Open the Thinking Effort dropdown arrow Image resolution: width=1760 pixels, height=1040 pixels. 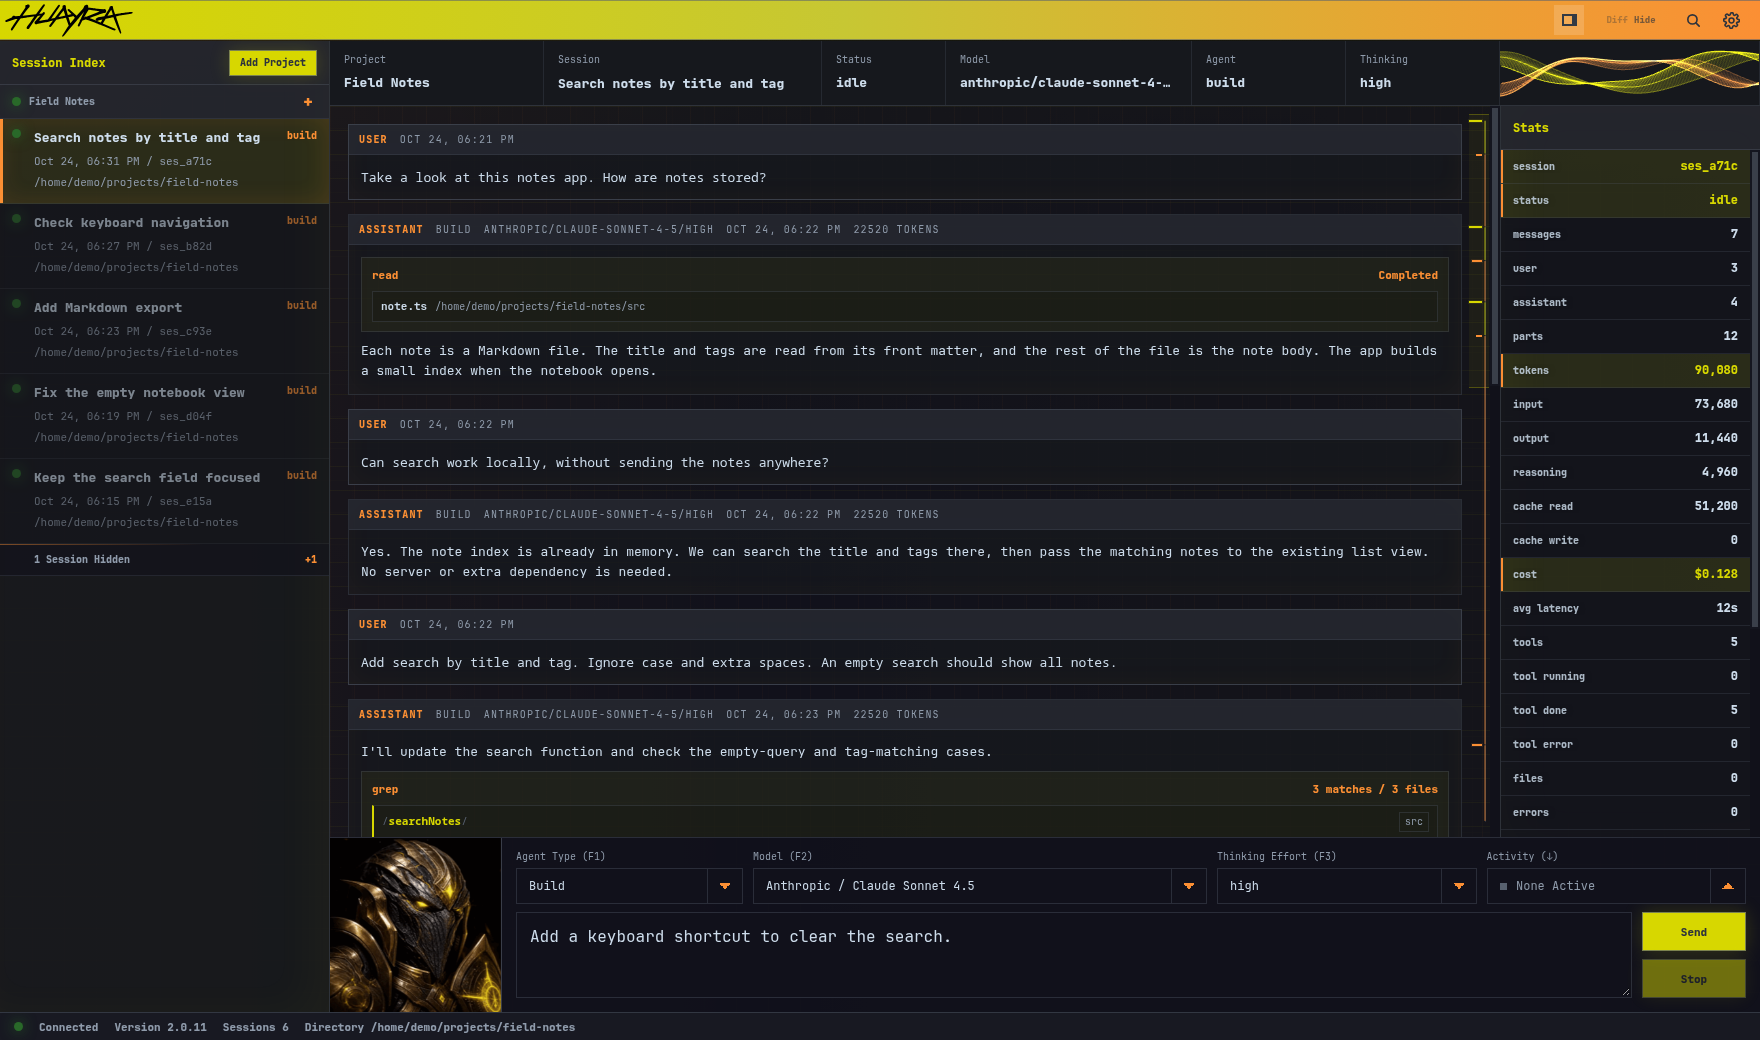tap(1459, 886)
